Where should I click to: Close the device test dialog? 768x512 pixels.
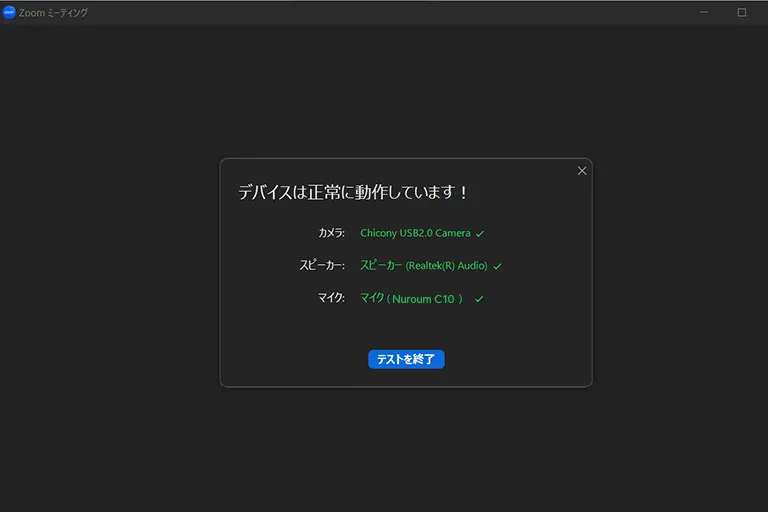(582, 171)
